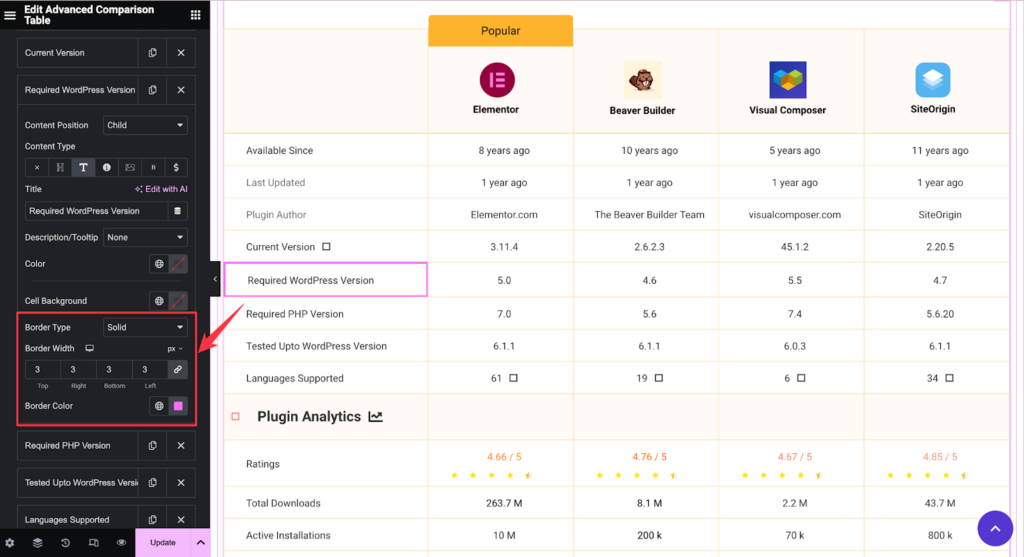Viewport: 1024px width, 557px height.
Task: Duplicate the Required WordPress Version item
Action: pyautogui.click(x=152, y=90)
